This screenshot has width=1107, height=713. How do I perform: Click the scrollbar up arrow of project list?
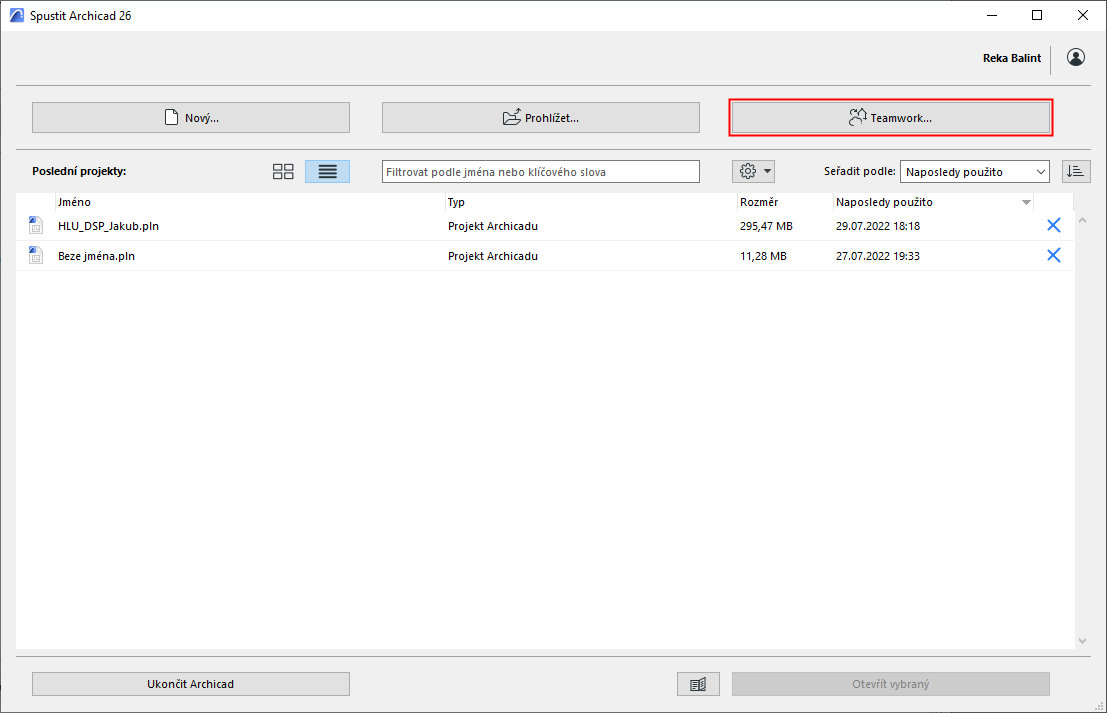point(1082,220)
